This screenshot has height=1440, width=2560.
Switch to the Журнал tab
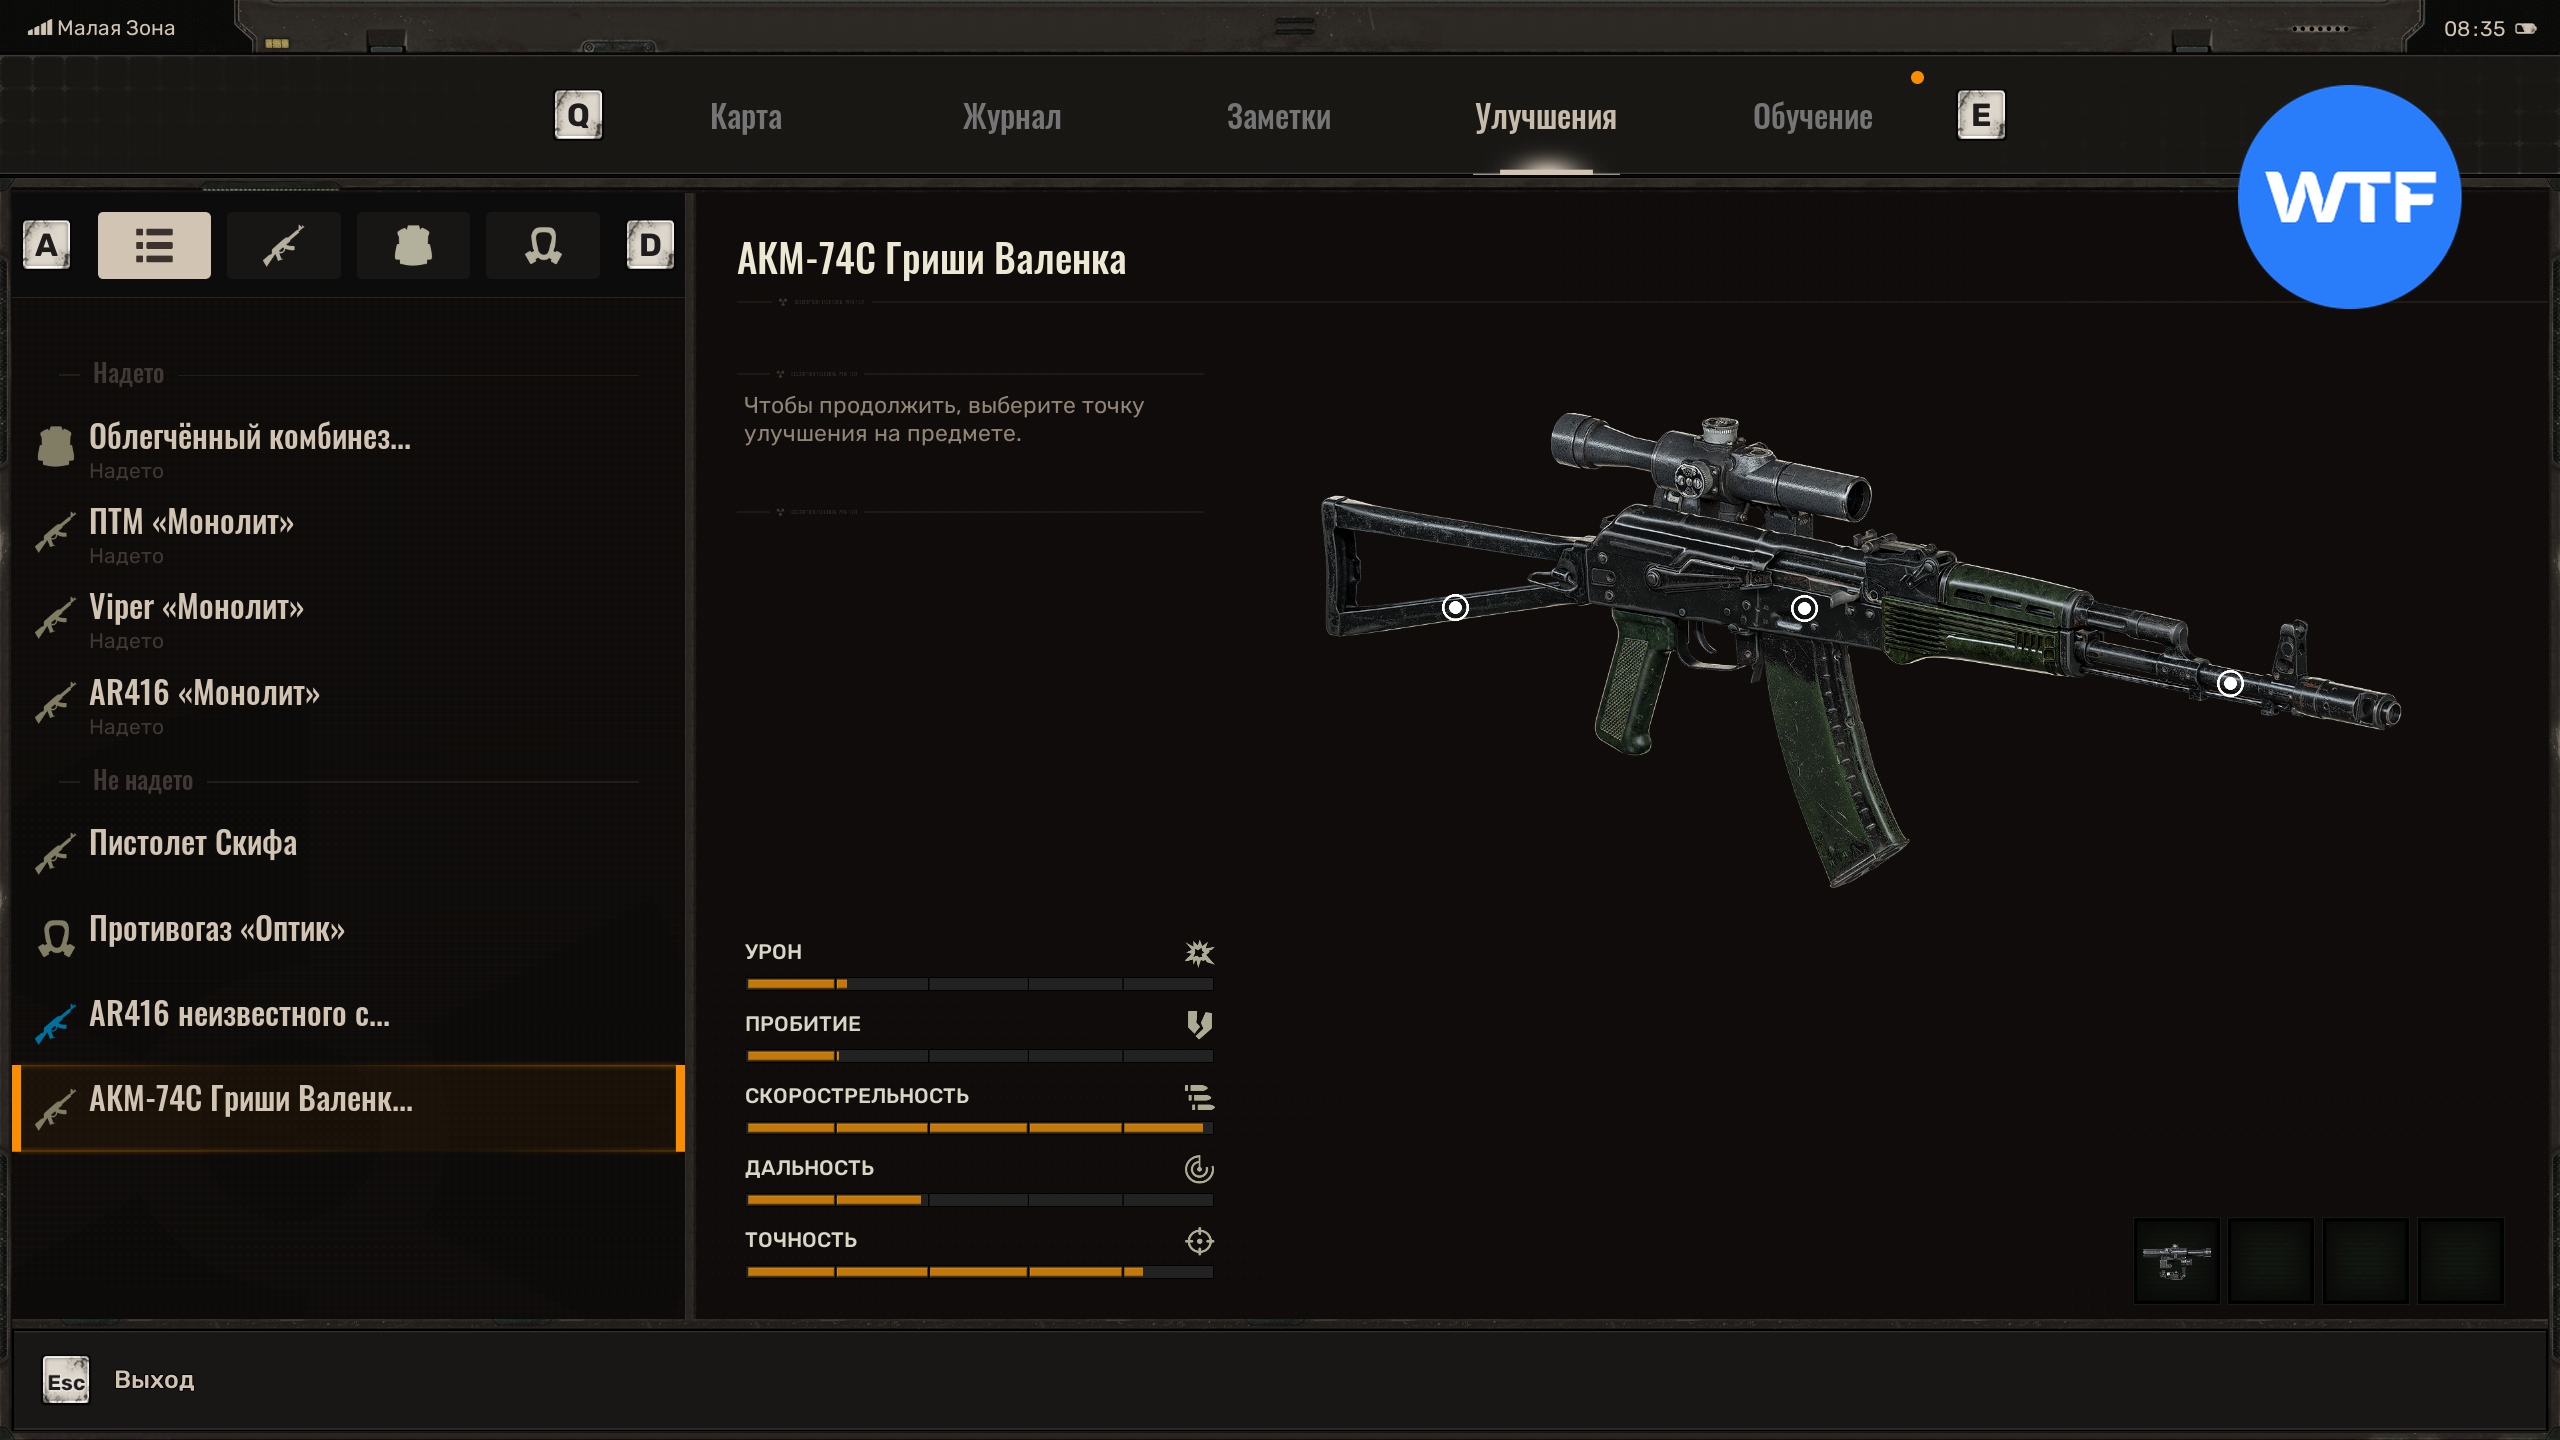pyautogui.click(x=1012, y=117)
